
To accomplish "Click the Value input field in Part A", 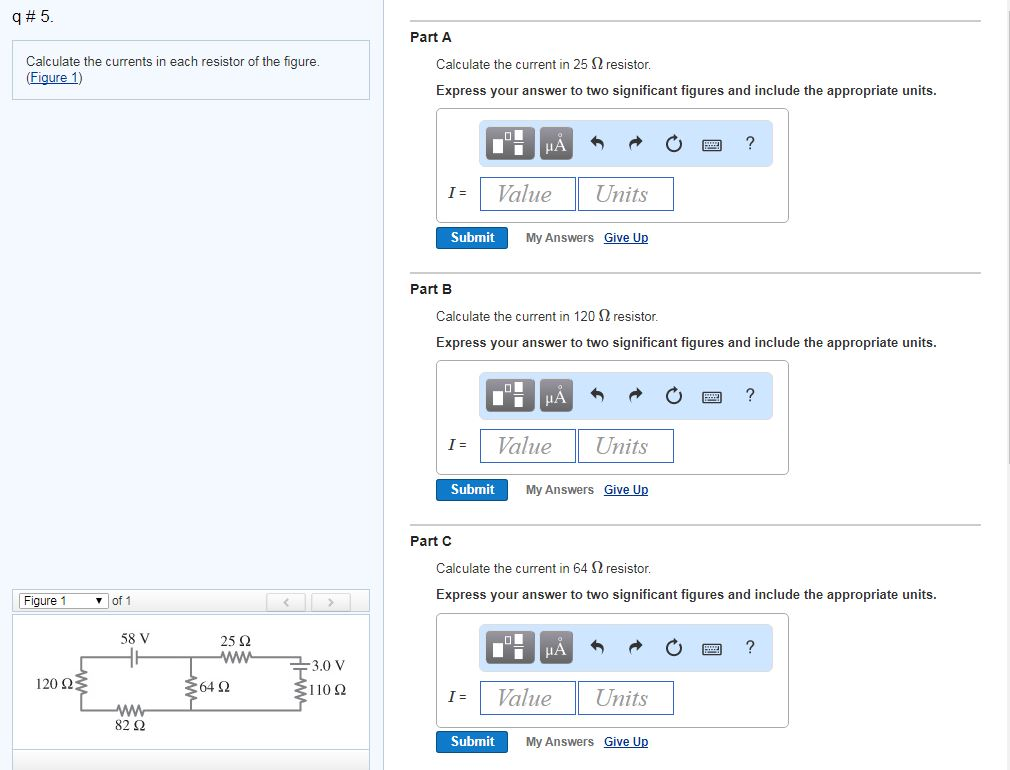I will (x=527, y=193).
